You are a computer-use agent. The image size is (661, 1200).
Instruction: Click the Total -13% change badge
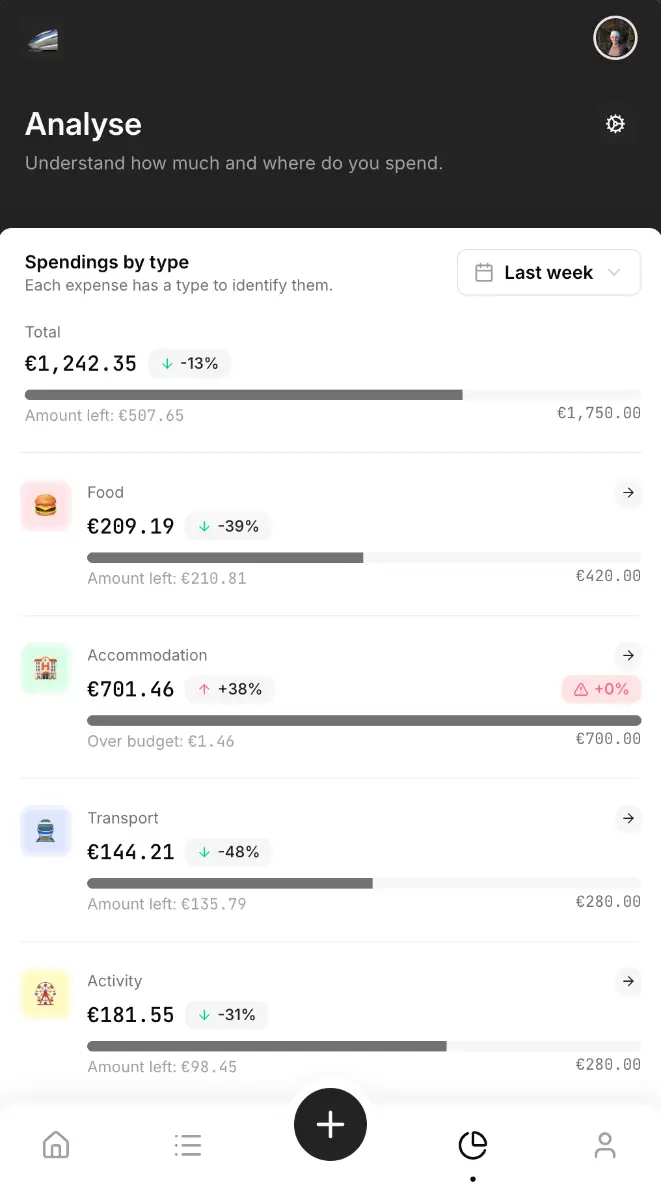pyautogui.click(x=190, y=363)
